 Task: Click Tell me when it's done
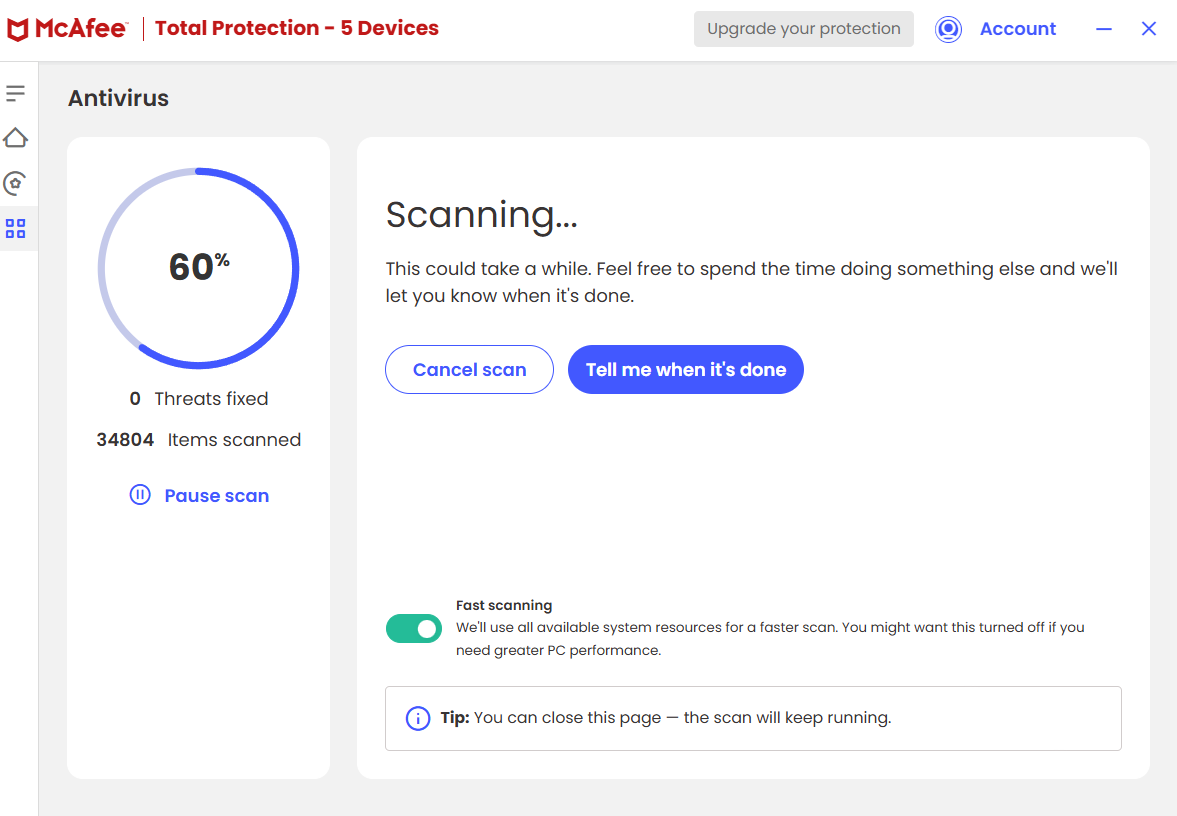click(x=686, y=370)
